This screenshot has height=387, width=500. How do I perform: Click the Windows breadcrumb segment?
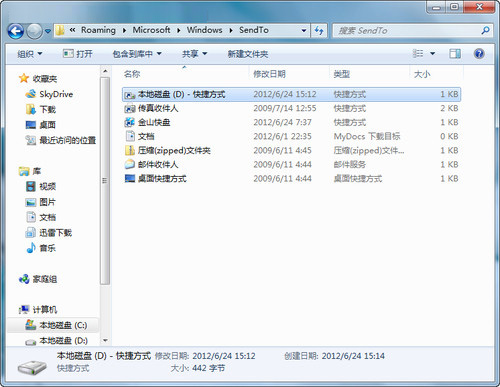click(x=204, y=30)
